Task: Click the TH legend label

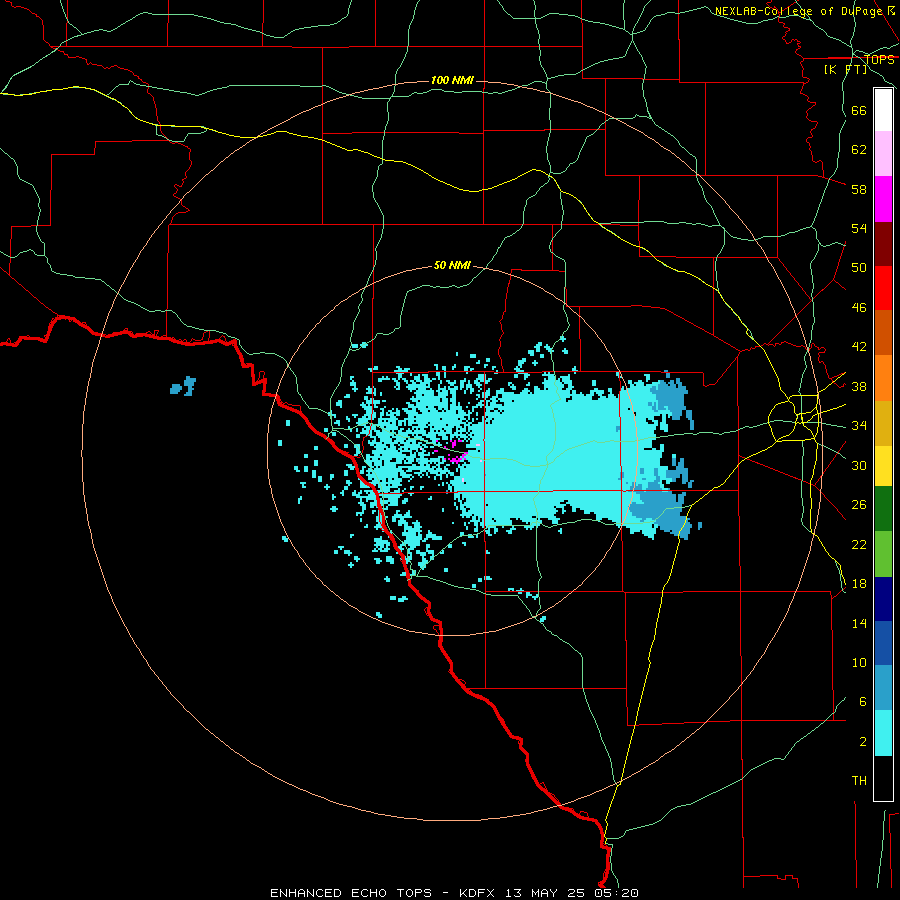Action: 859,780
